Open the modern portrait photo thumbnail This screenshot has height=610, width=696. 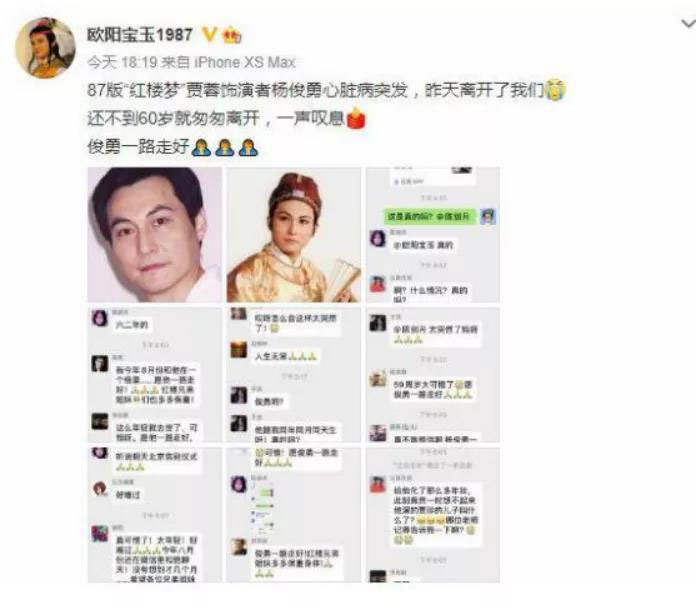click(154, 235)
